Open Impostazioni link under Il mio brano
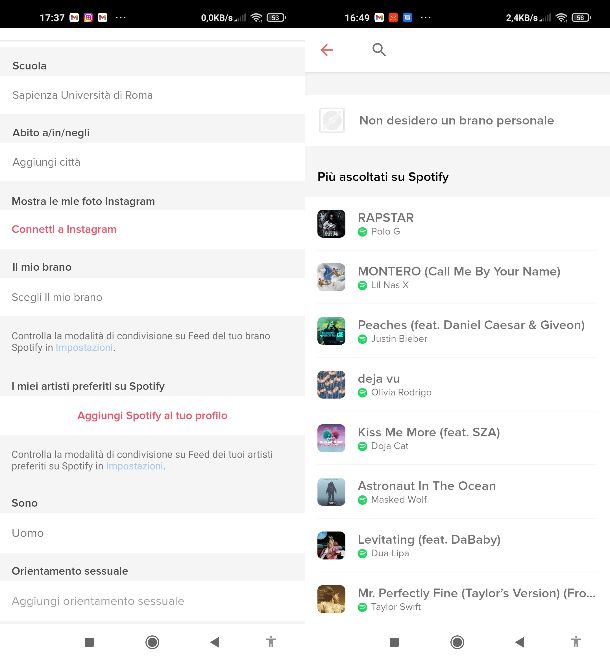The height and width of the screenshot is (656, 610). (84, 348)
